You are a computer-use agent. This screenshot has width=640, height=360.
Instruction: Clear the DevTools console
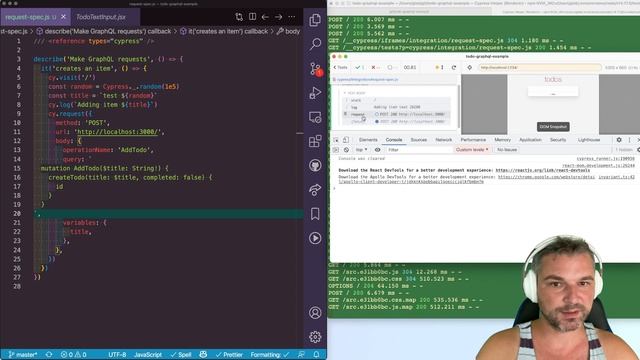coord(346,150)
